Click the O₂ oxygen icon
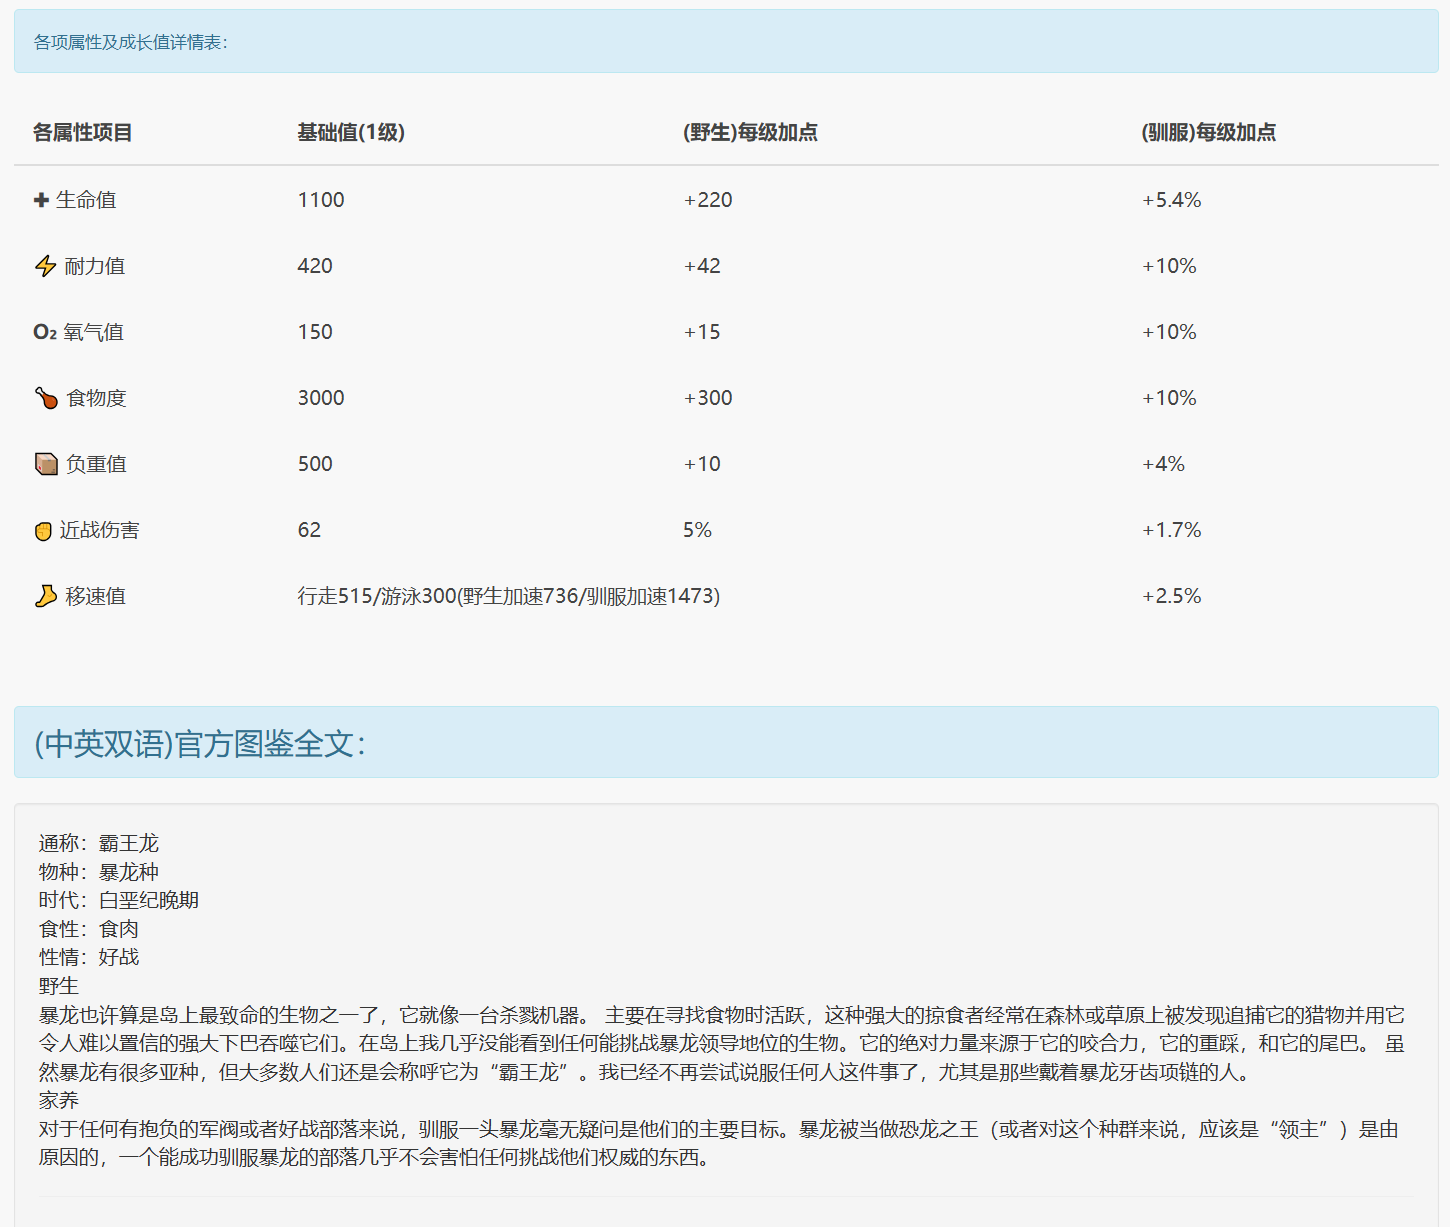This screenshot has height=1227, width=1450. [45, 332]
